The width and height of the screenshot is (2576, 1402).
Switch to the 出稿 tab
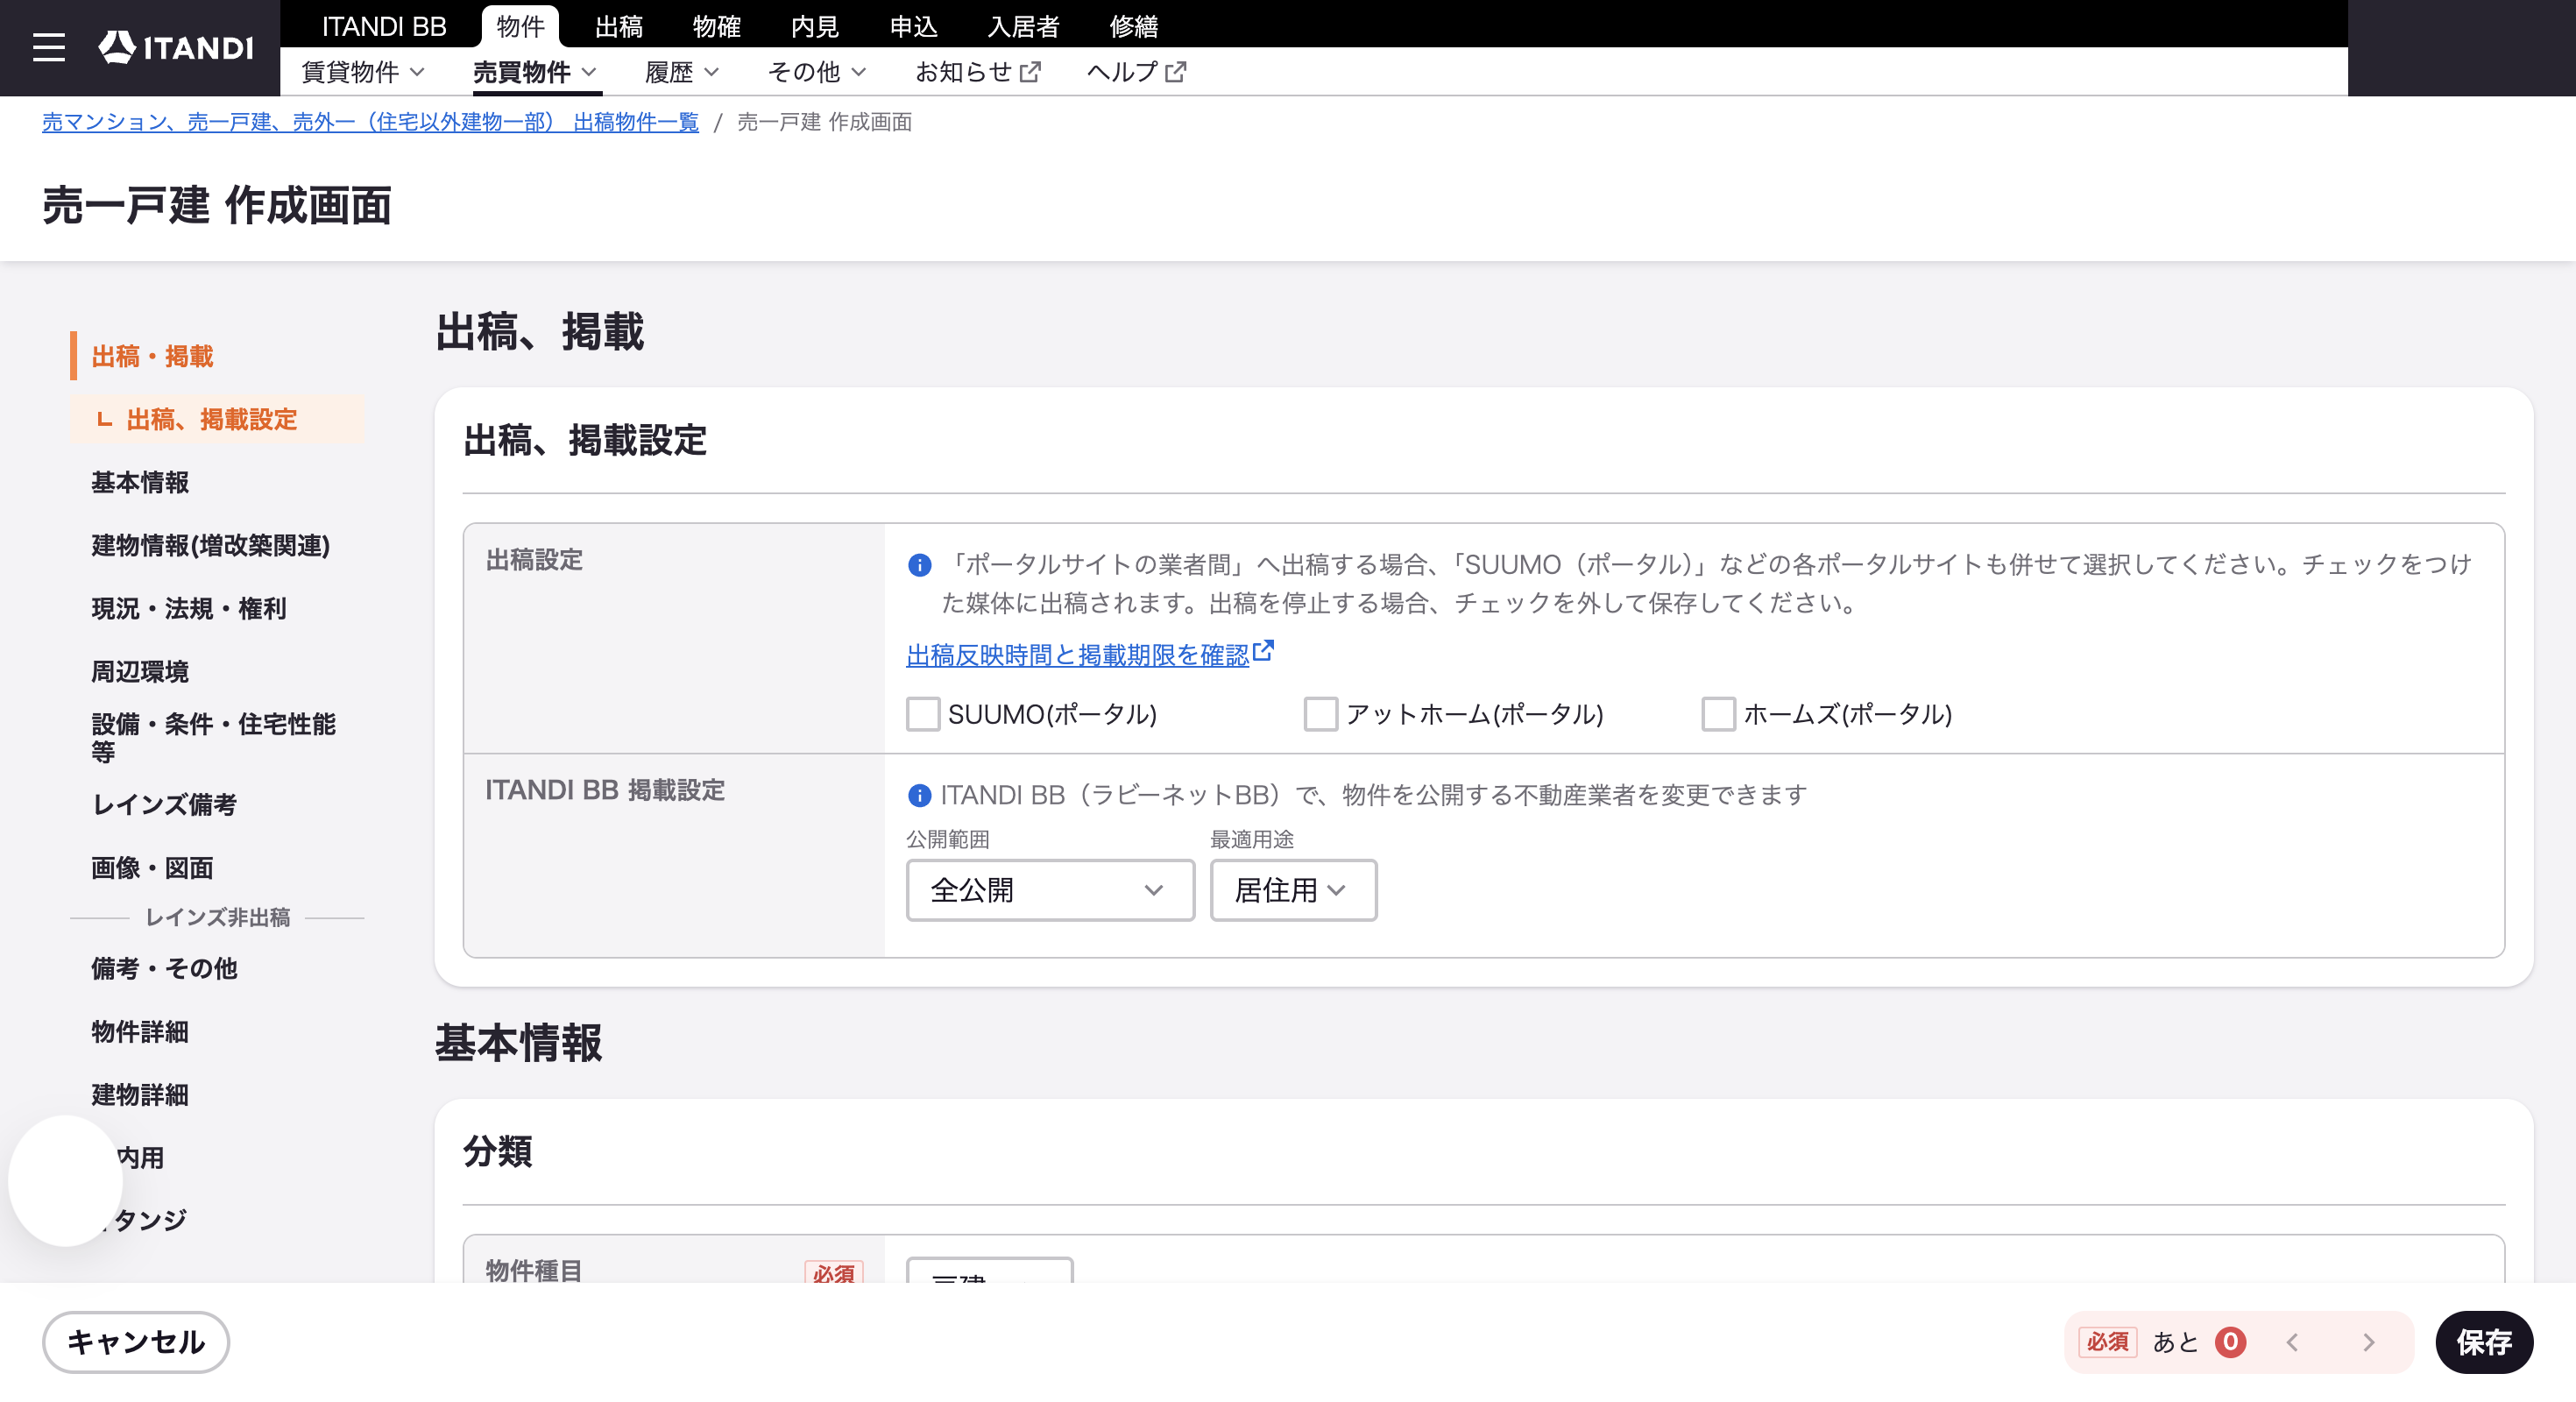pyautogui.click(x=618, y=26)
